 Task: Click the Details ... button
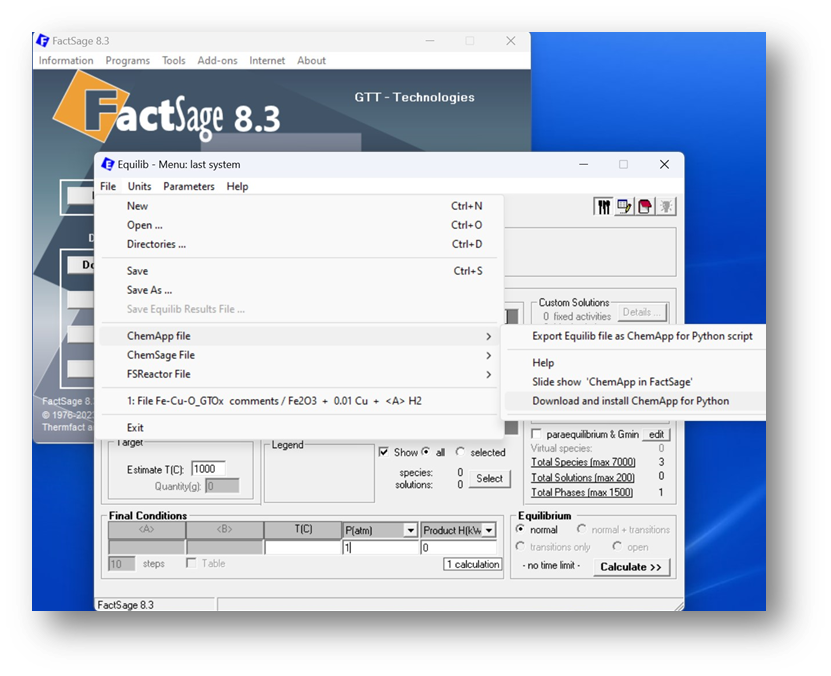642,312
